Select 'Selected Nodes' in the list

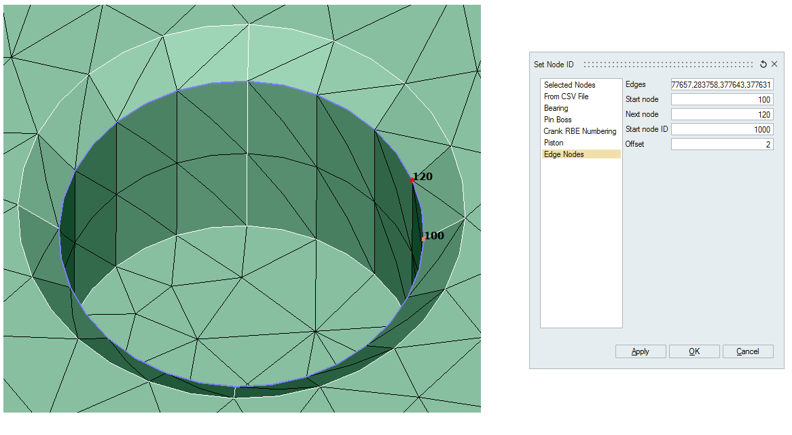(569, 85)
